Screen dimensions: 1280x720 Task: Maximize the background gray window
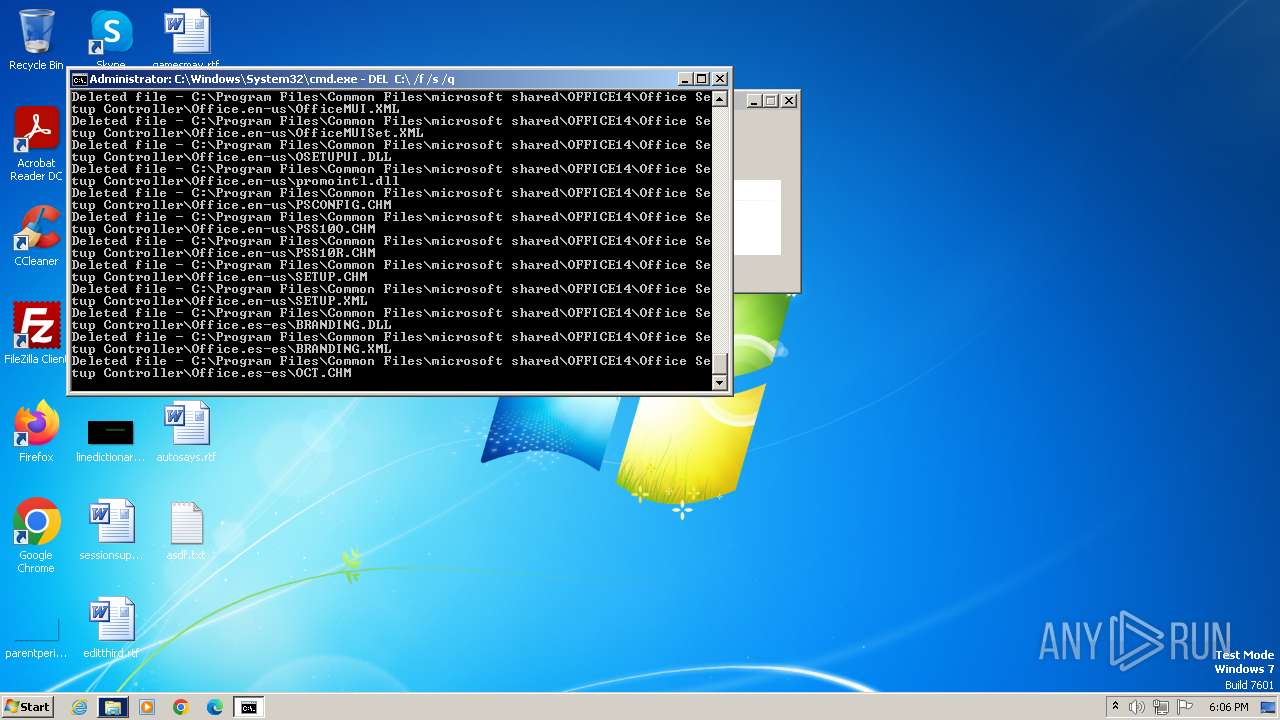pos(771,100)
